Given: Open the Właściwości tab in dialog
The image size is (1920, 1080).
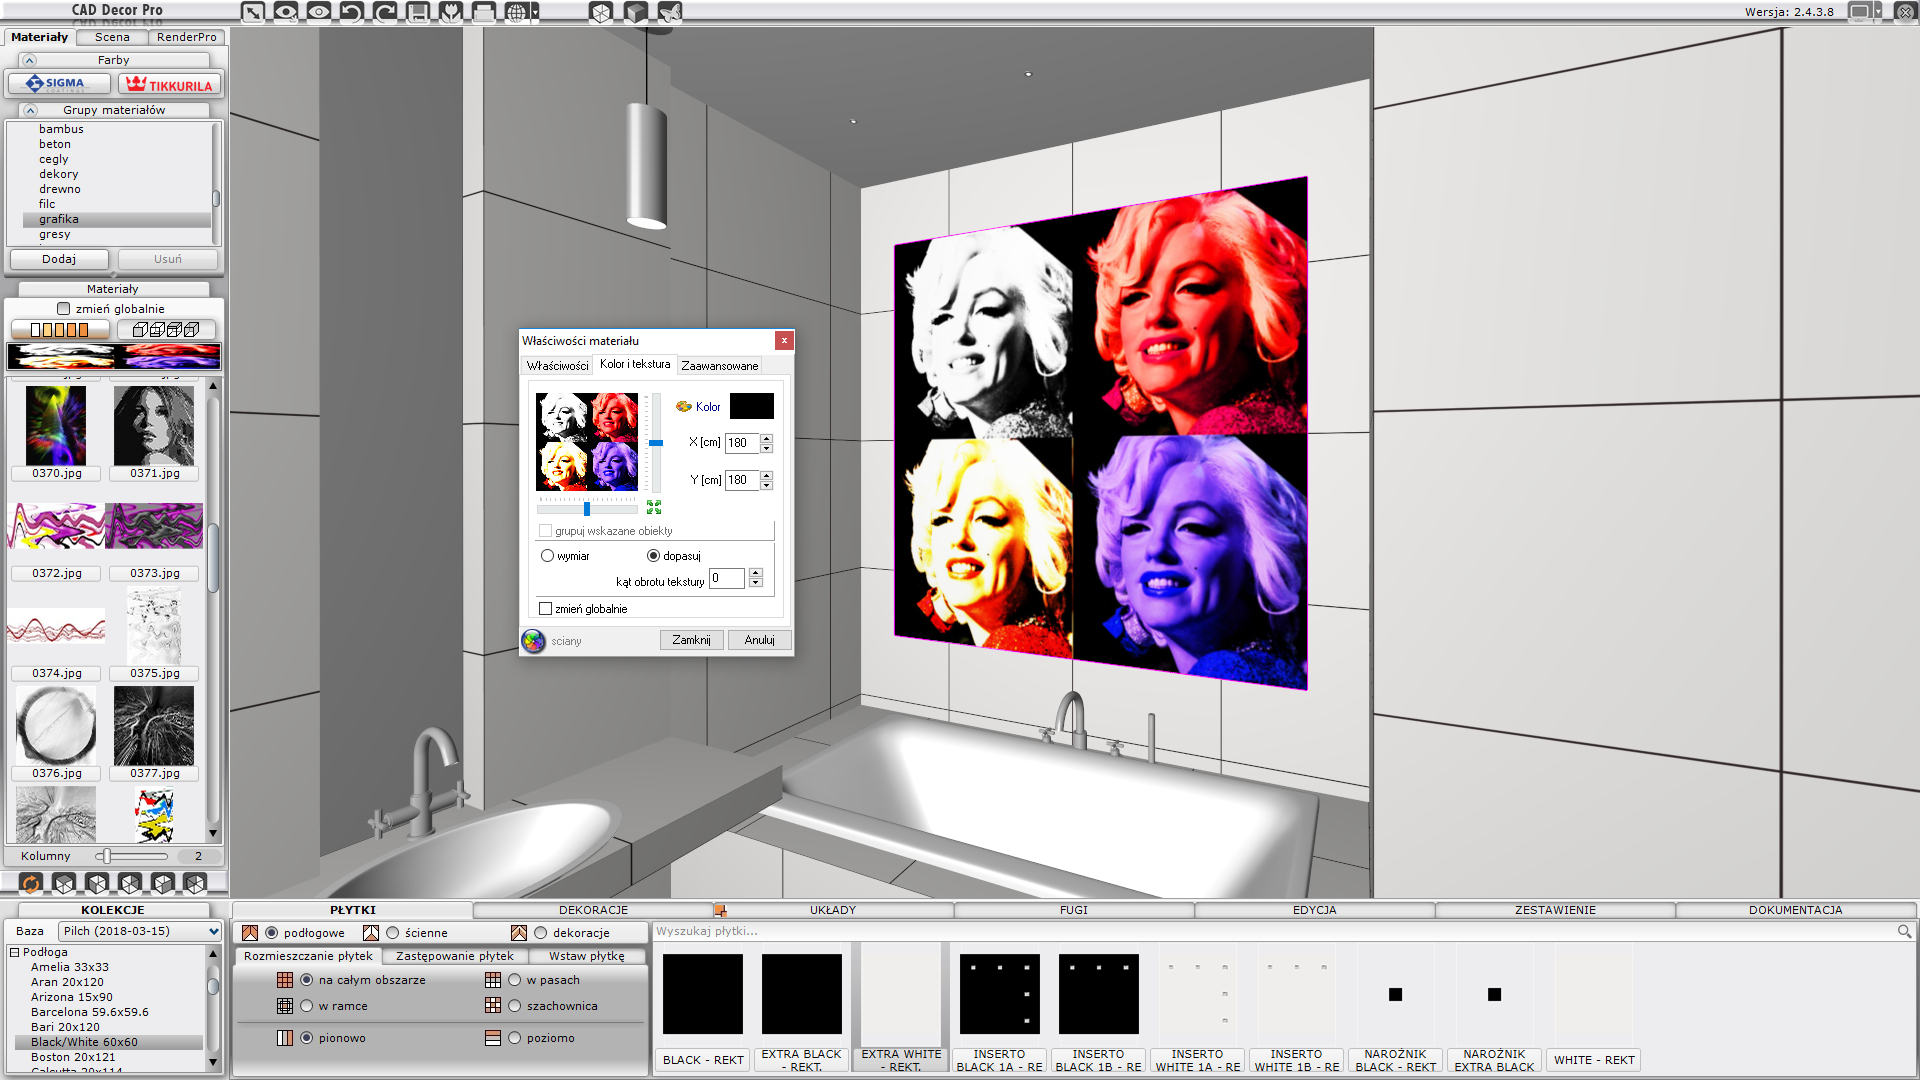Looking at the screenshot, I should (x=557, y=366).
